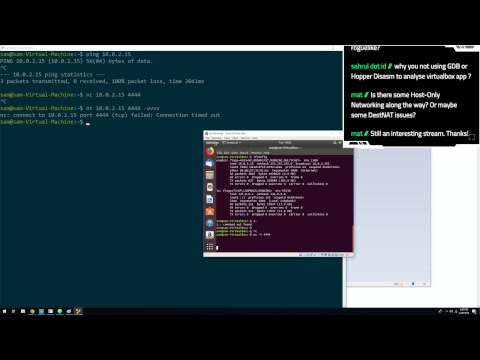This screenshot has width=480, height=360.
Task: Open the Terminal app menu in Ubuntu top bar
Action: point(232,143)
